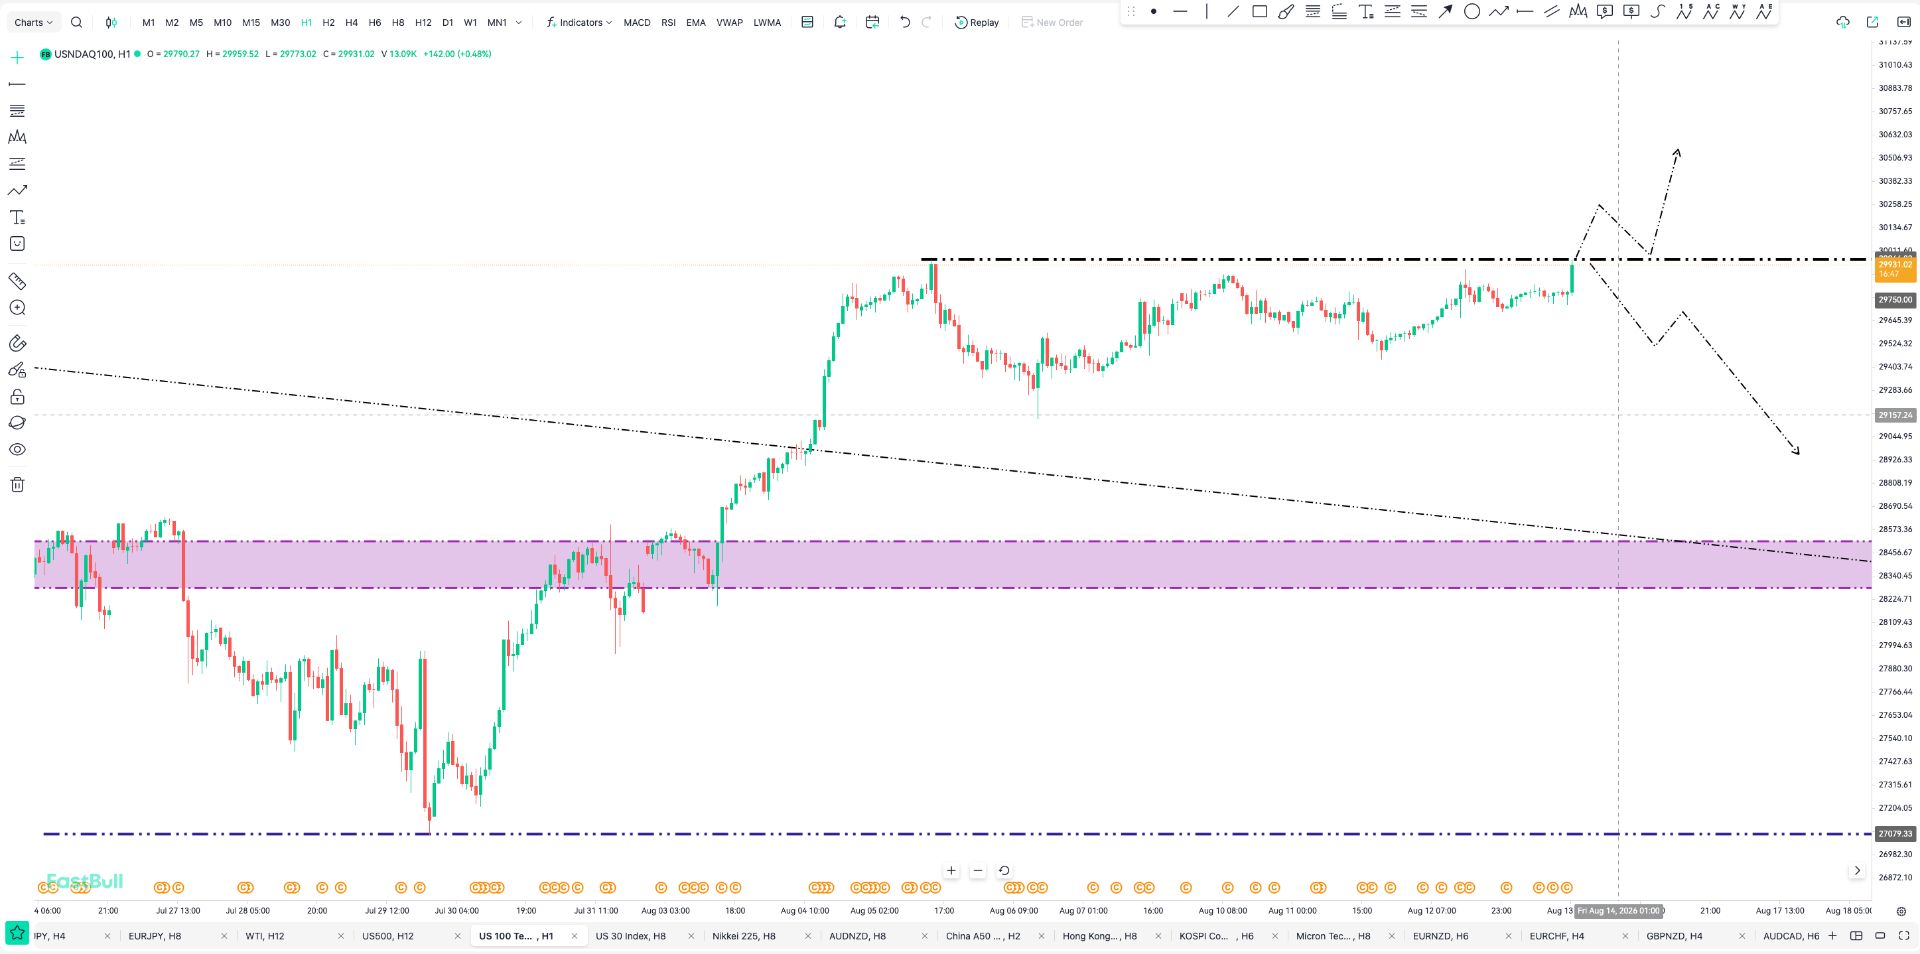
Task: Add the EMA indicator
Action: click(696, 22)
